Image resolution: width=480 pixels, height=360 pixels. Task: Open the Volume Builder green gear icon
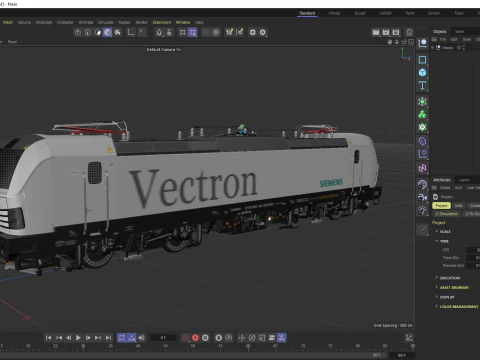coord(422,127)
